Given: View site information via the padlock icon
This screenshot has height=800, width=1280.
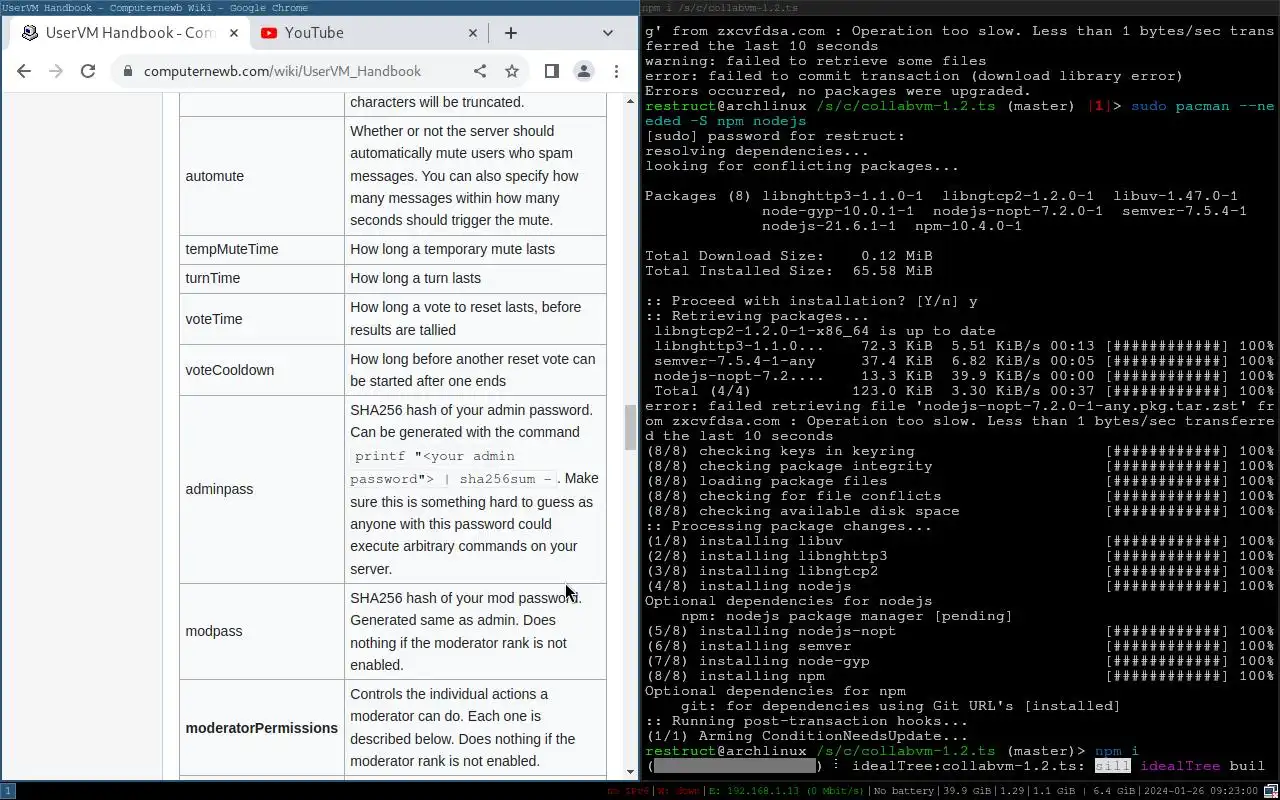Looking at the screenshot, I should (127, 71).
